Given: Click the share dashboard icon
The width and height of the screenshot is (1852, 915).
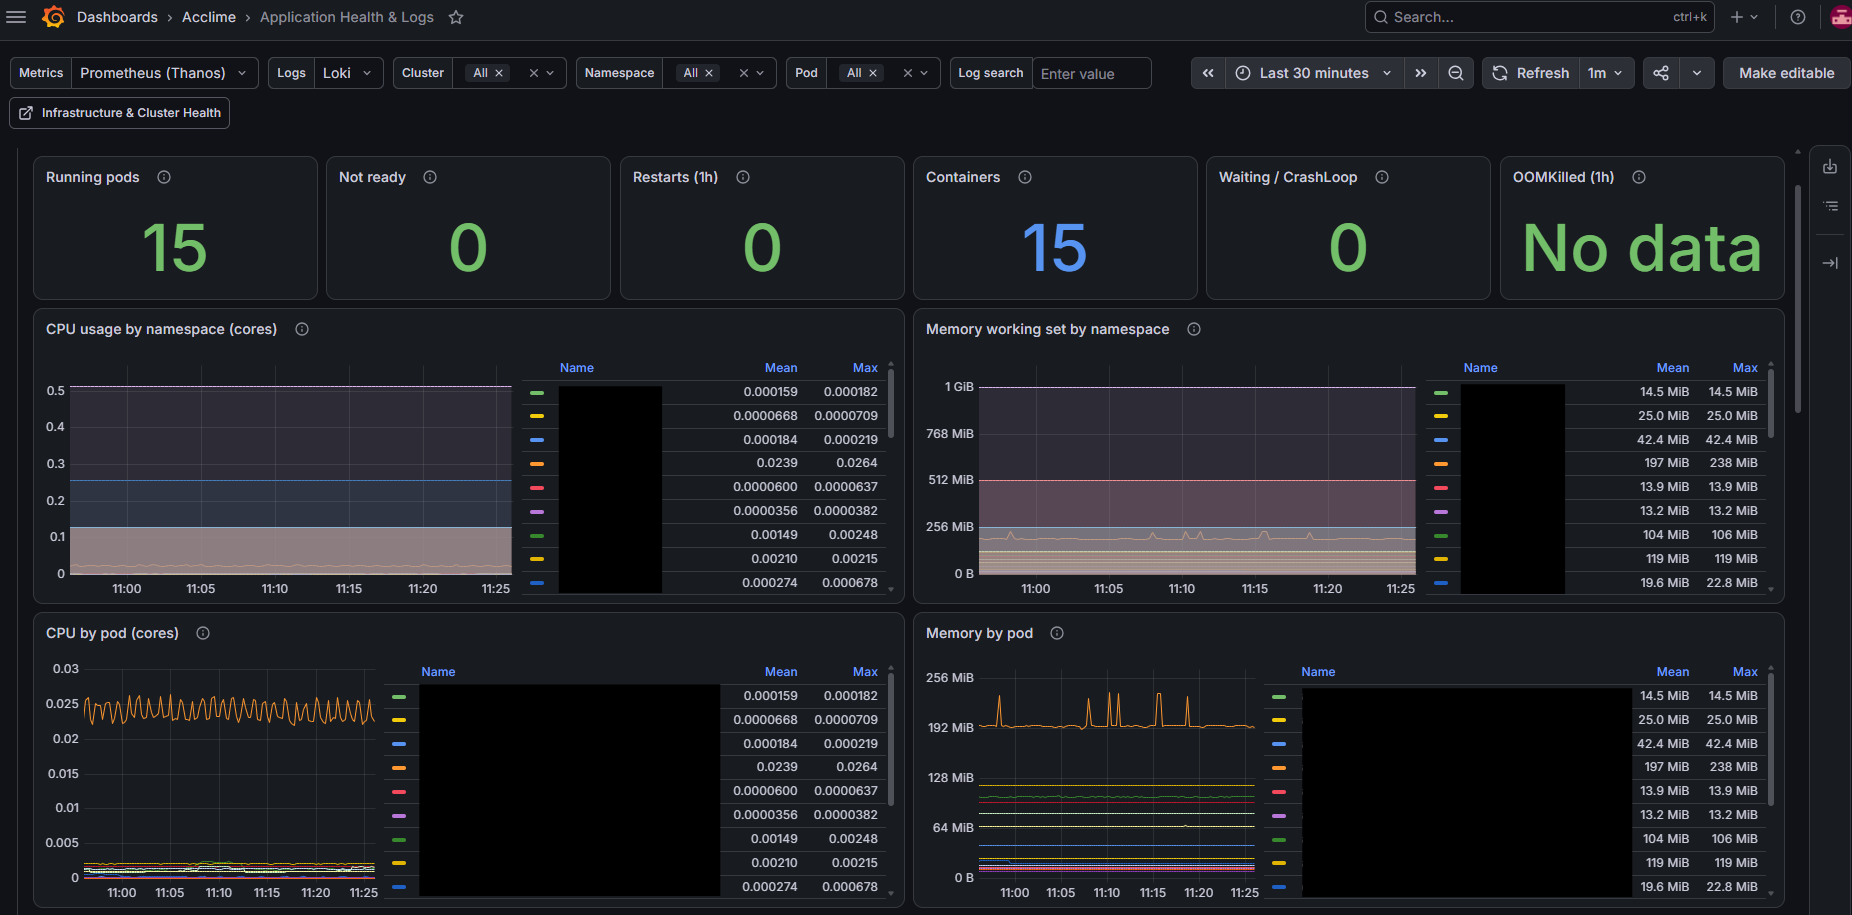Looking at the screenshot, I should tap(1661, 73).
